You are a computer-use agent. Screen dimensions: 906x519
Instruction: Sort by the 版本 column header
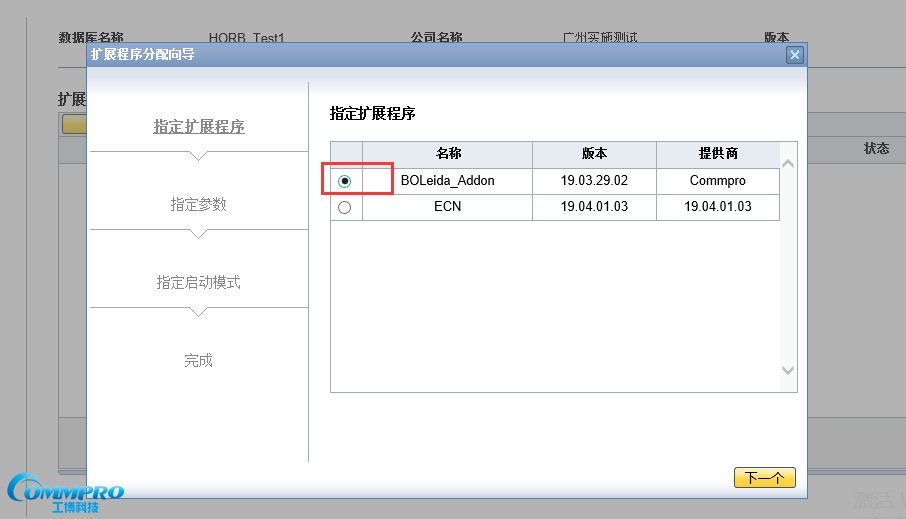click(x=594, y=154)
